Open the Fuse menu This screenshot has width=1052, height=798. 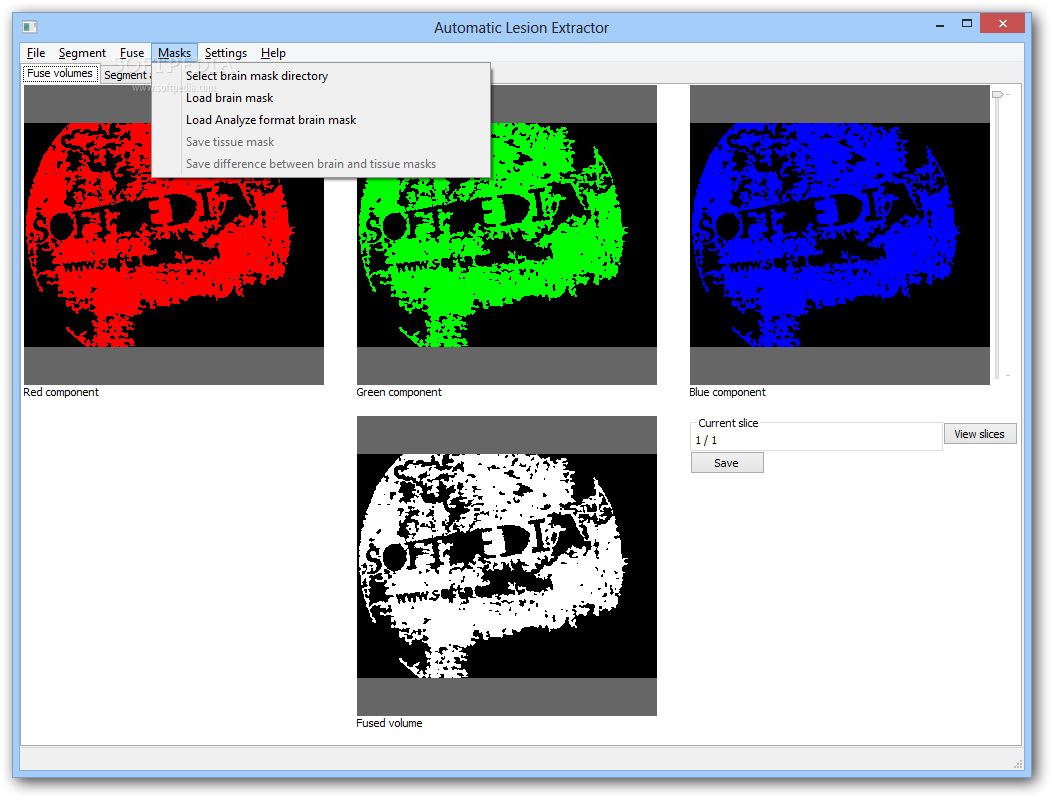click(132, 53)
